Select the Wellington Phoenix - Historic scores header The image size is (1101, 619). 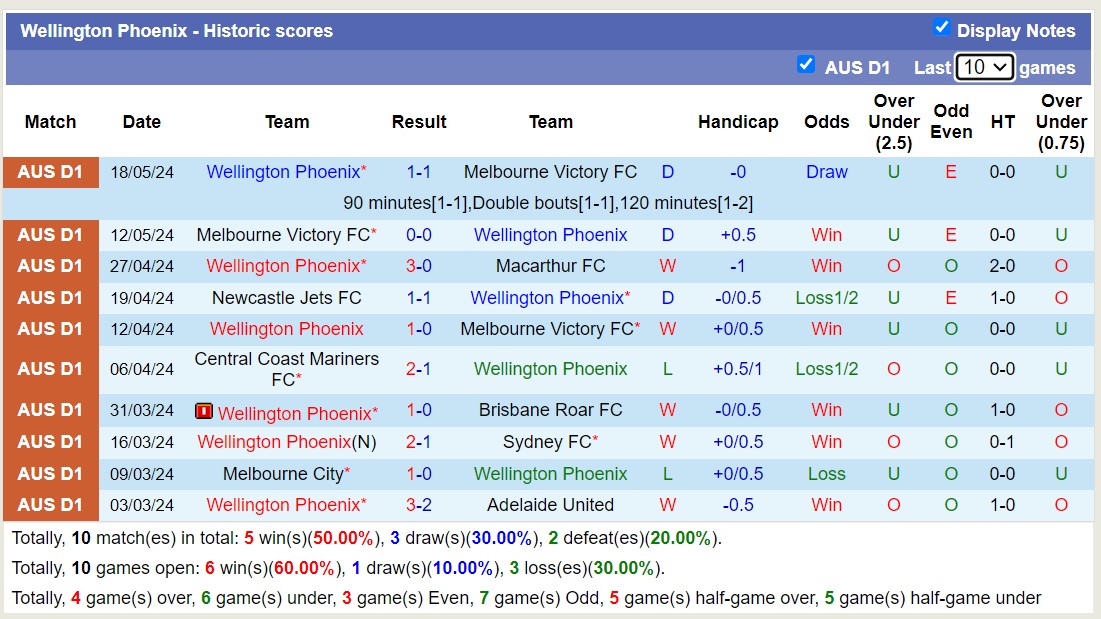tap(176, 30)
